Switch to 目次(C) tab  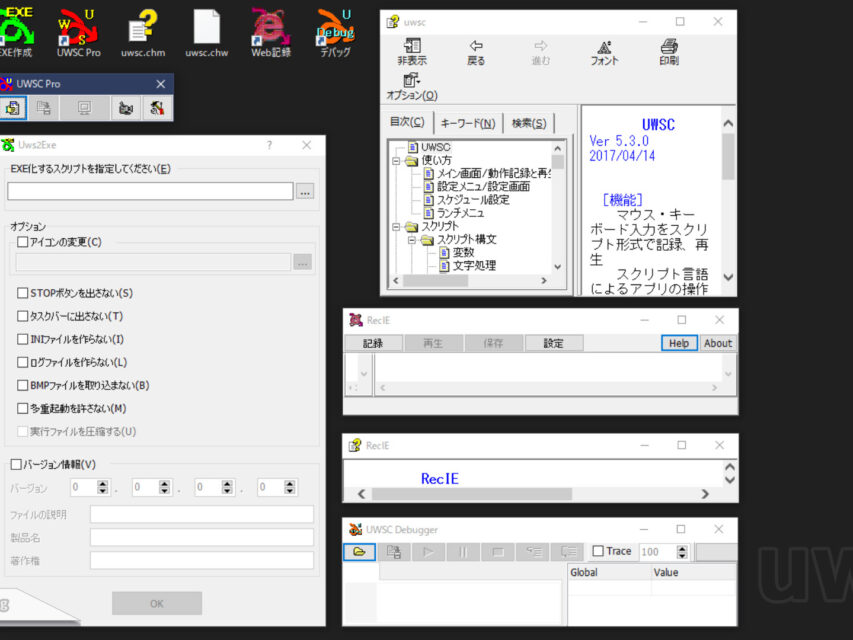(407, 122)
